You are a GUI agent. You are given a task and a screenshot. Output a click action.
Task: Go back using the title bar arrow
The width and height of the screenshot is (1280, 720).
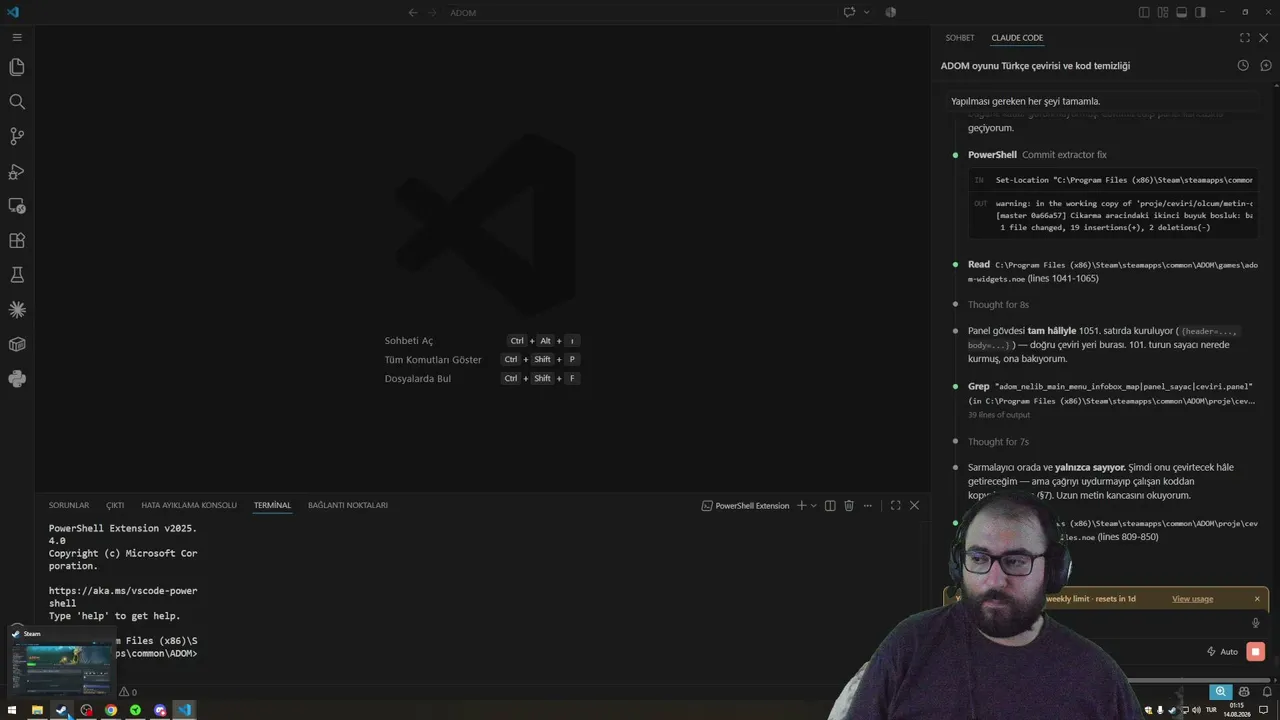tap(413, 12)
